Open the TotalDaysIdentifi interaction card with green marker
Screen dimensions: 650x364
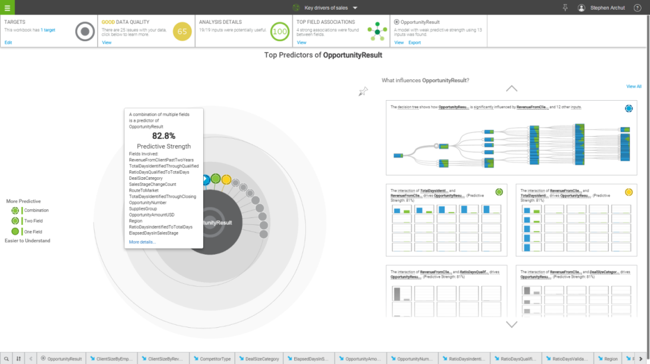[x=446, y=220]
